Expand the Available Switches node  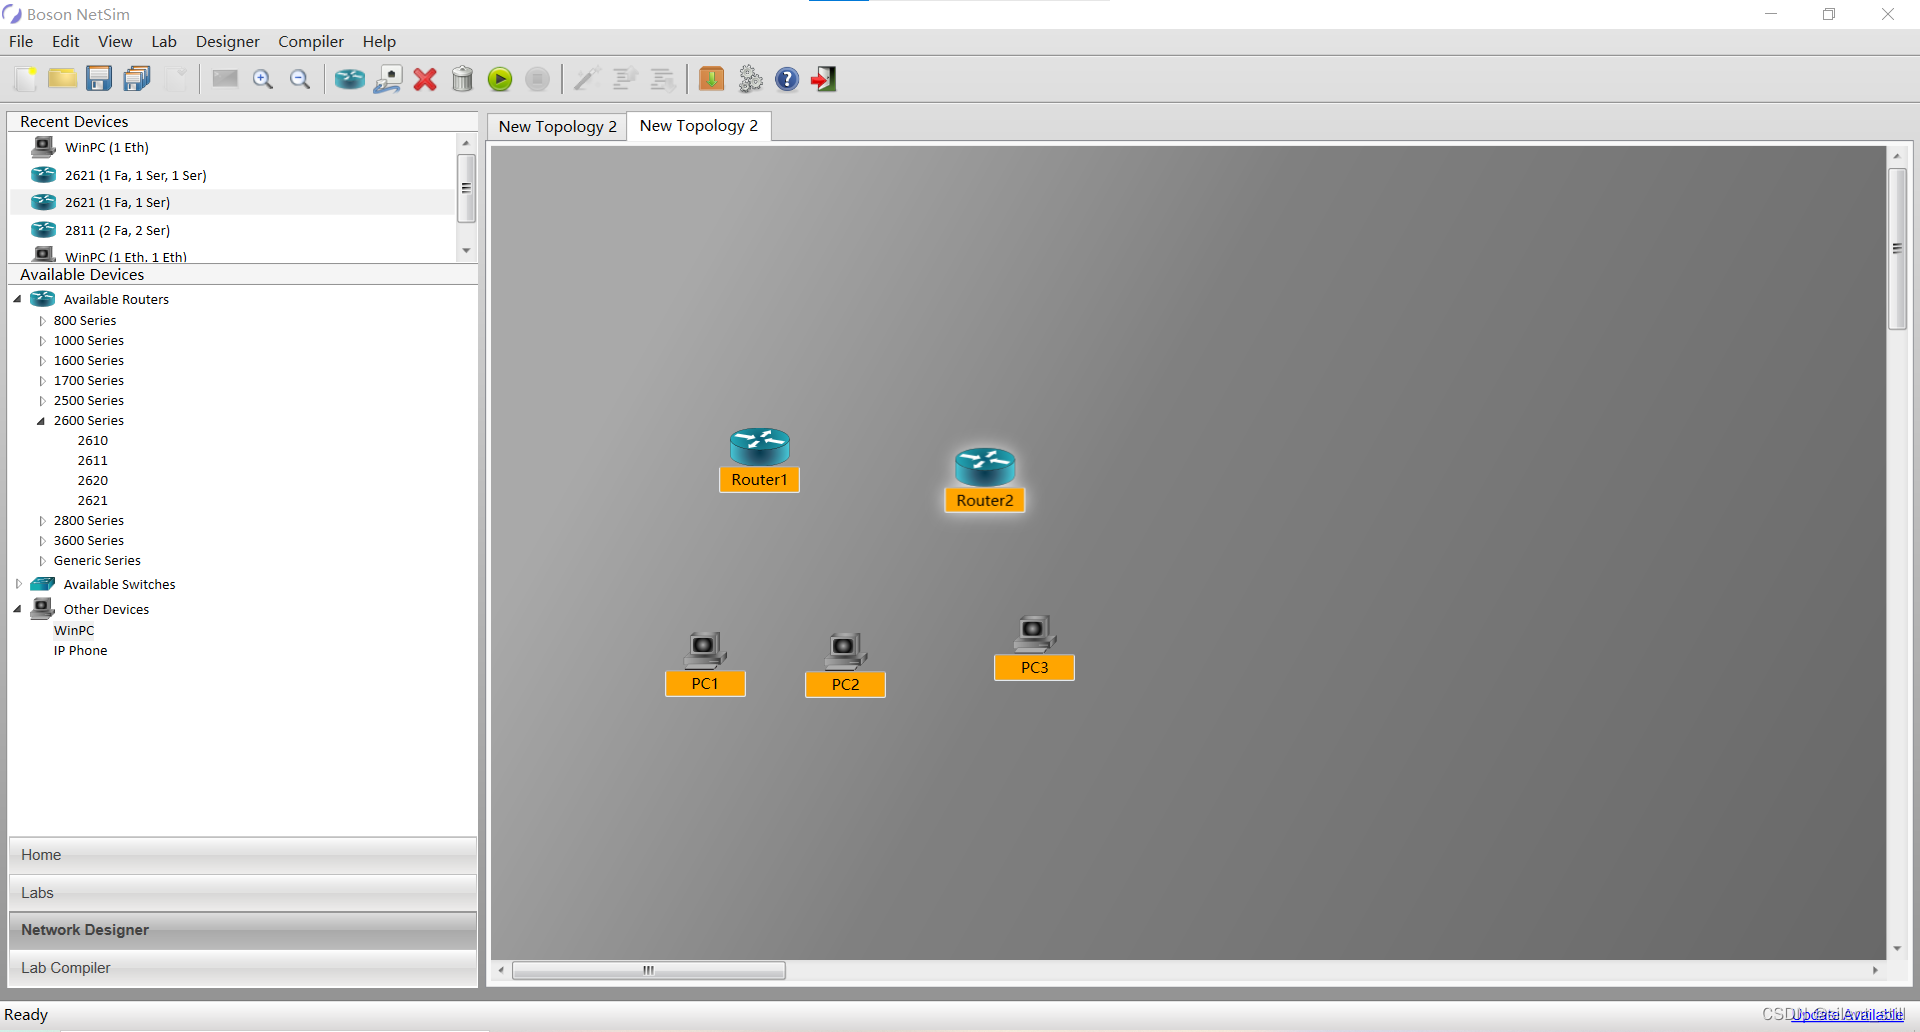[x=18, y=584]
